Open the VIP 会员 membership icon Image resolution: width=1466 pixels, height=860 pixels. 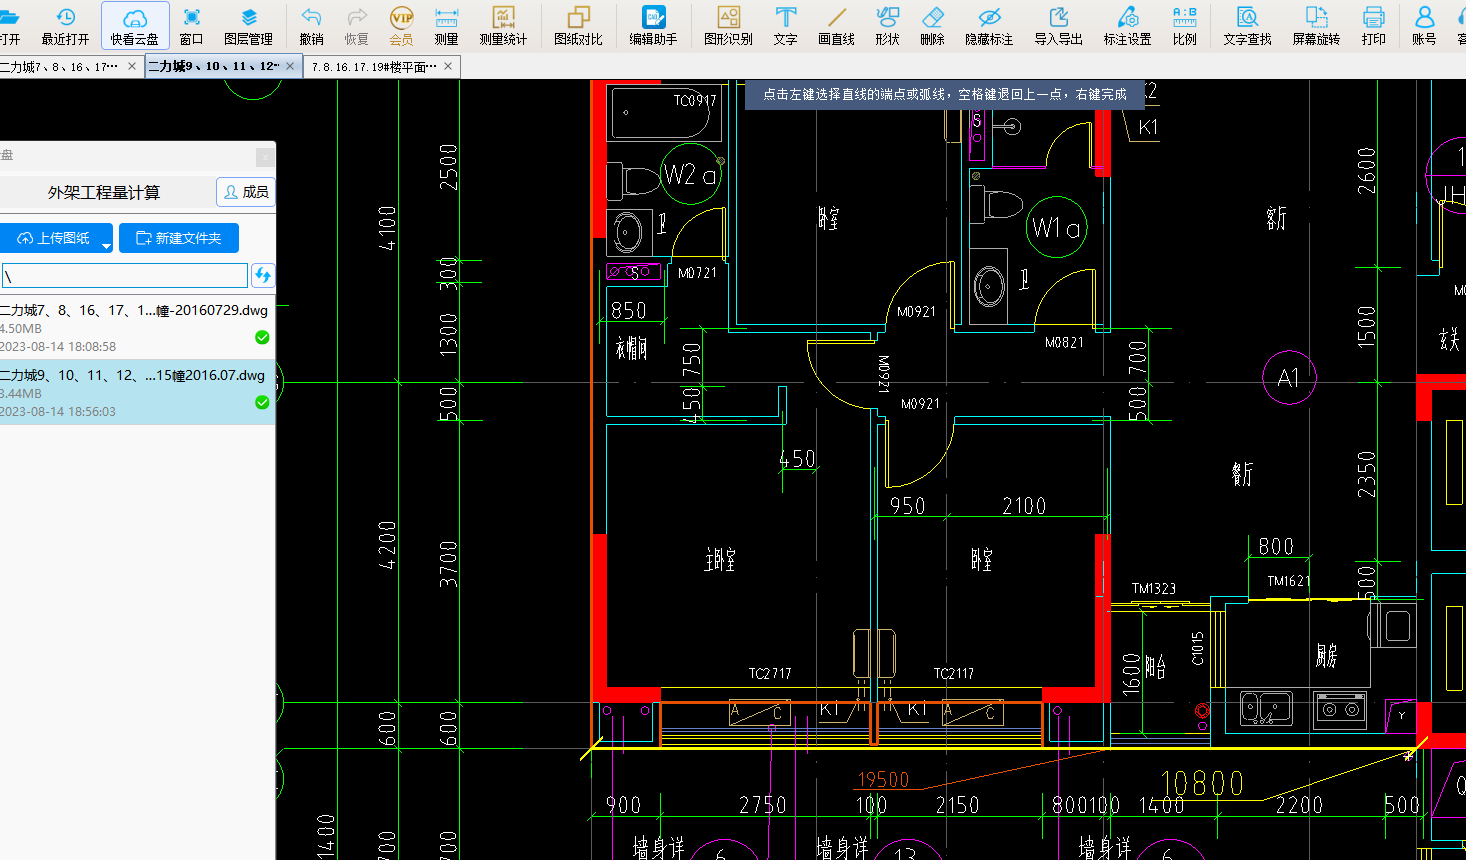(401, 26)
